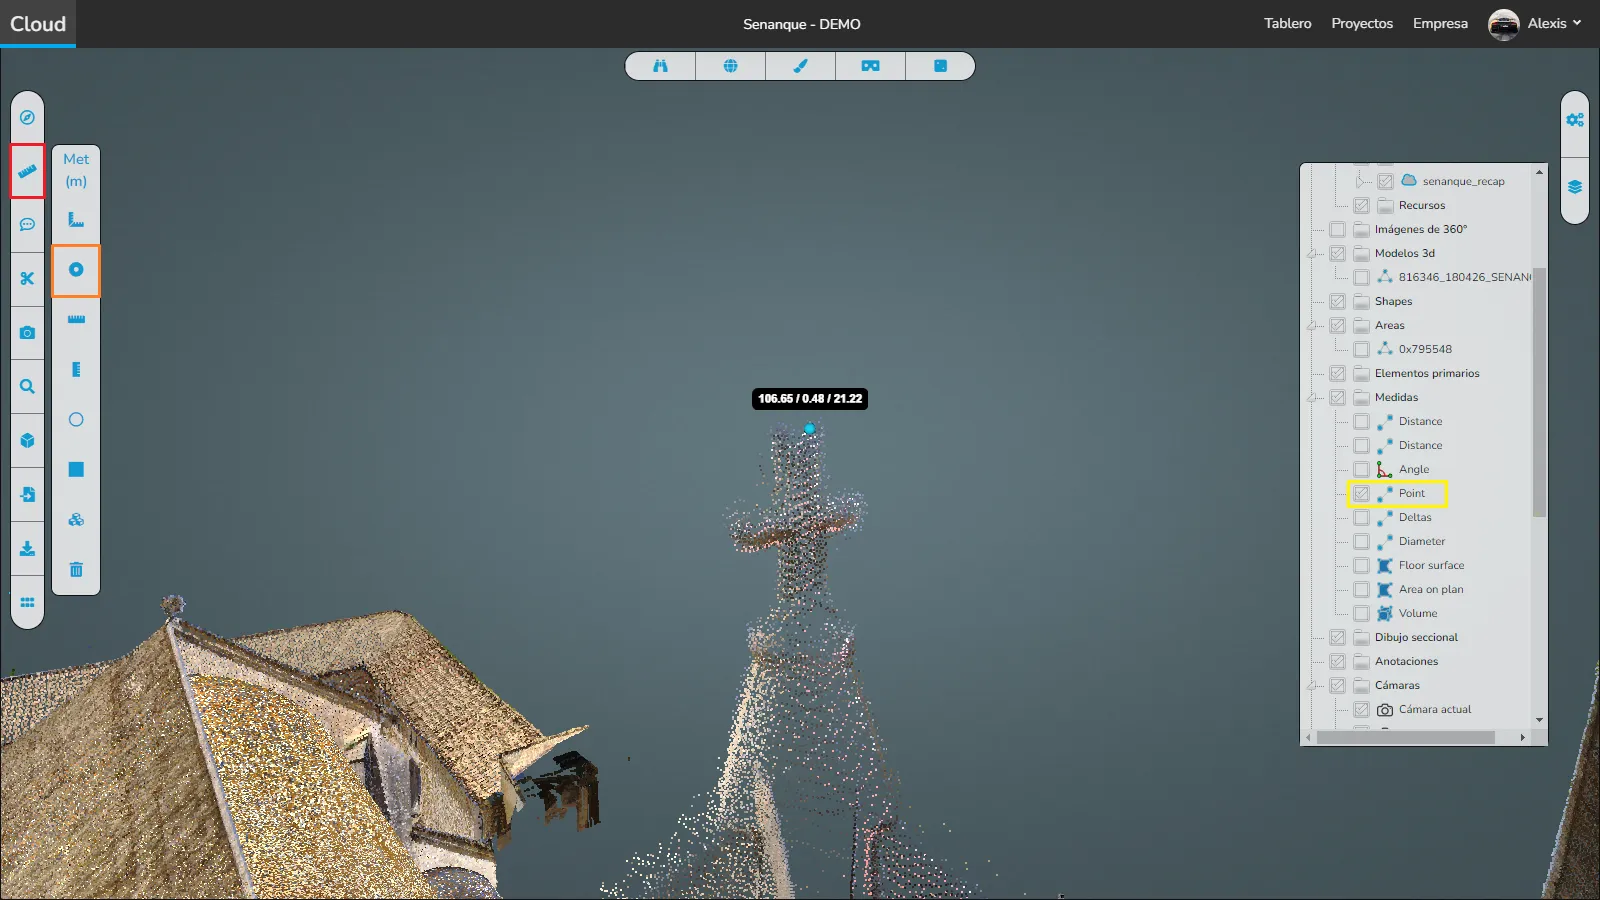
Task: Select the Elementos primarios folder
Action: pos(1427,373)
